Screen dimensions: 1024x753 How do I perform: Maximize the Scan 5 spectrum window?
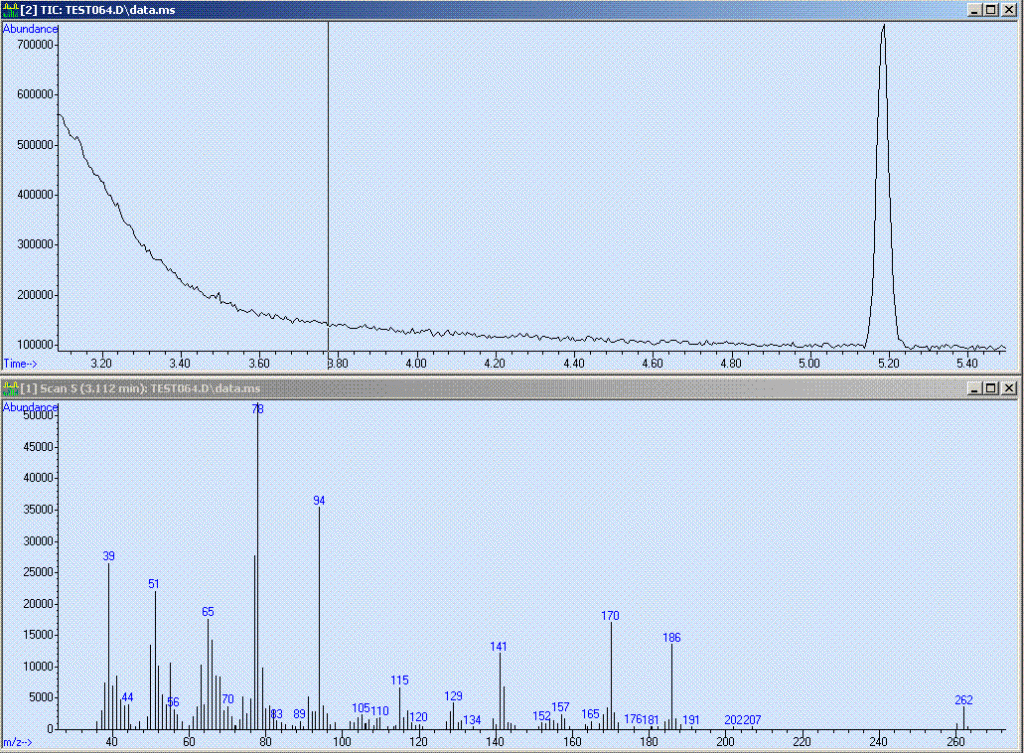[x=991, y=388]
